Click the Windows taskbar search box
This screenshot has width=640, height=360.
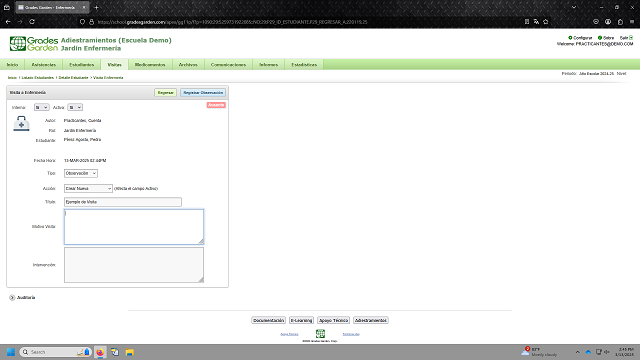click(56, 352)
